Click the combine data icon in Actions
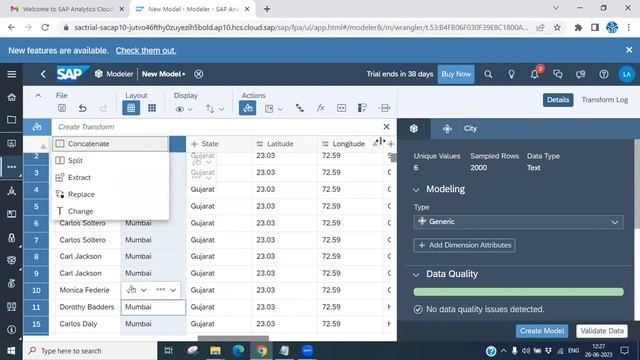Image resolution: width=640 pixels, height=360 pixels. [384, 108]
